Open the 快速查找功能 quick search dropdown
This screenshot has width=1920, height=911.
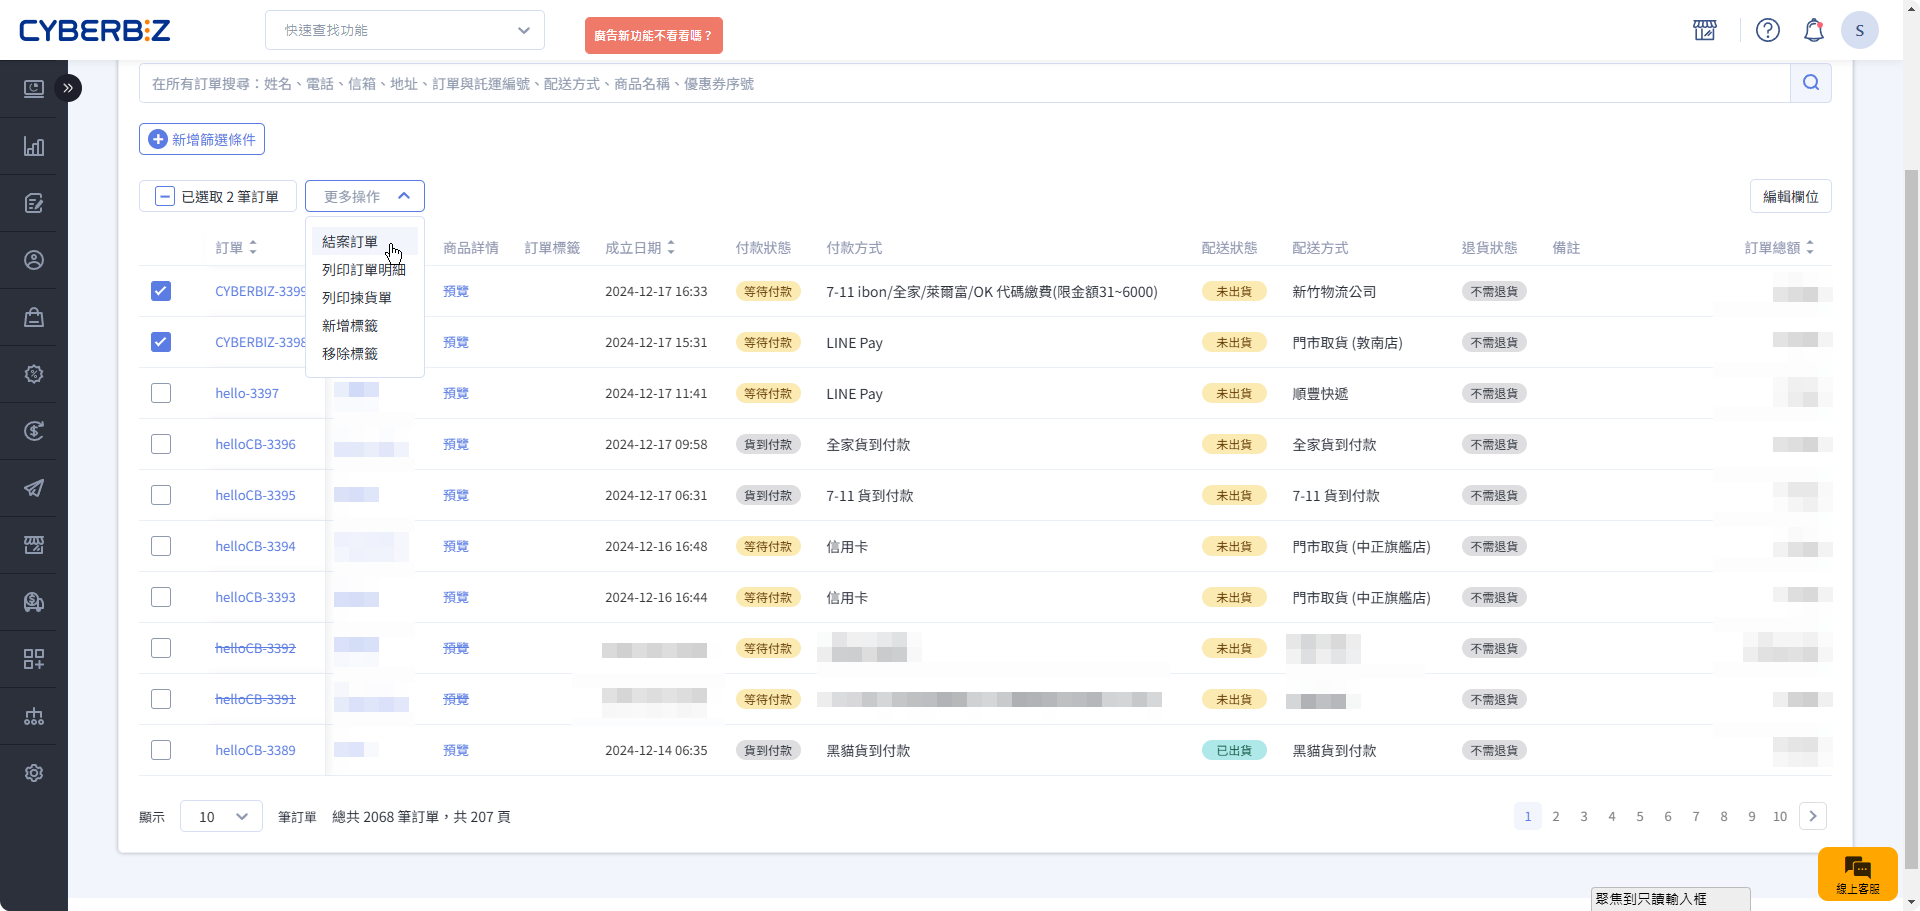[x=405, y=30]
